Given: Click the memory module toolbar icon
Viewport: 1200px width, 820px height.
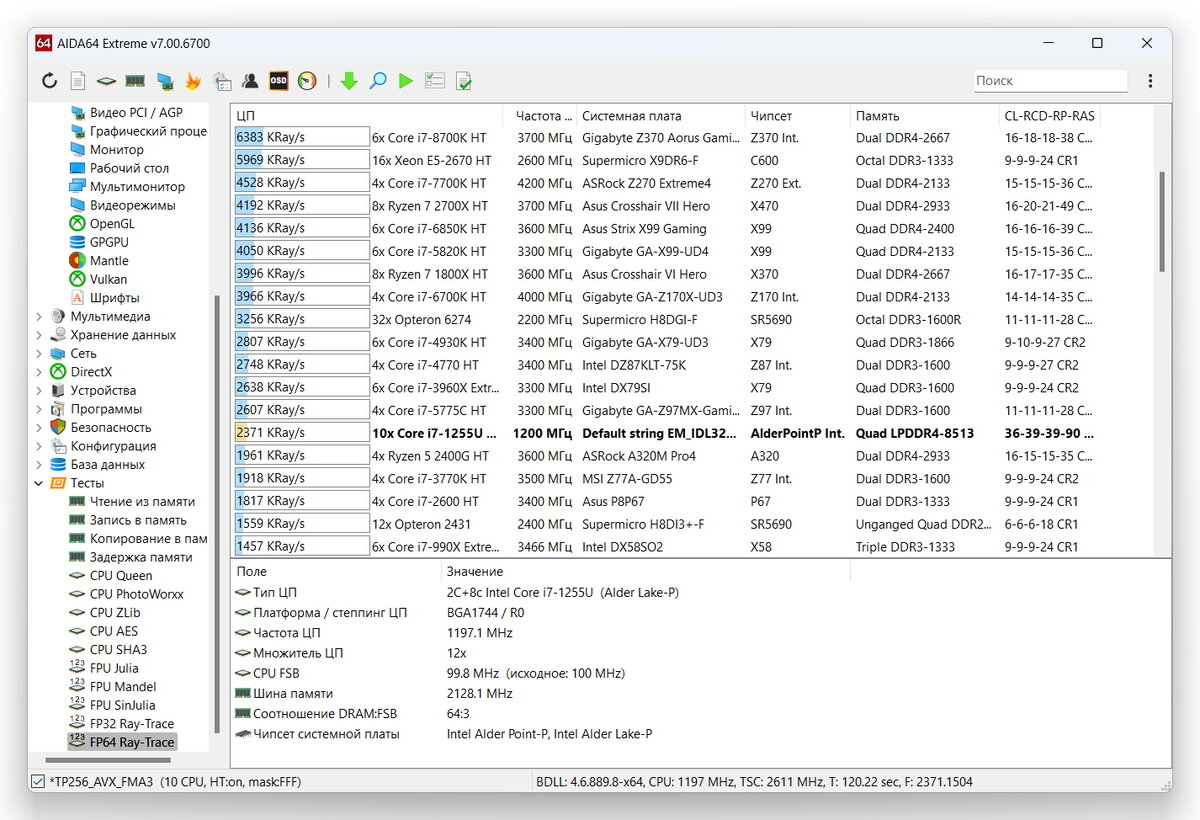Looking at the screenshot, I should coord(135,81).
